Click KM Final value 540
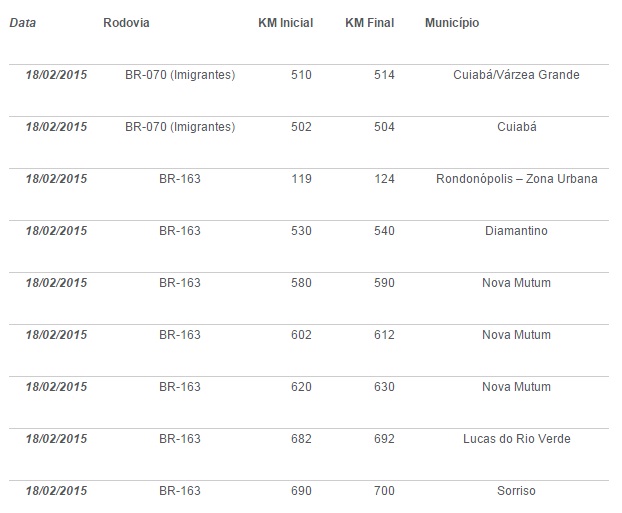This screenshot has height=513, width=622. pos(384,231)
